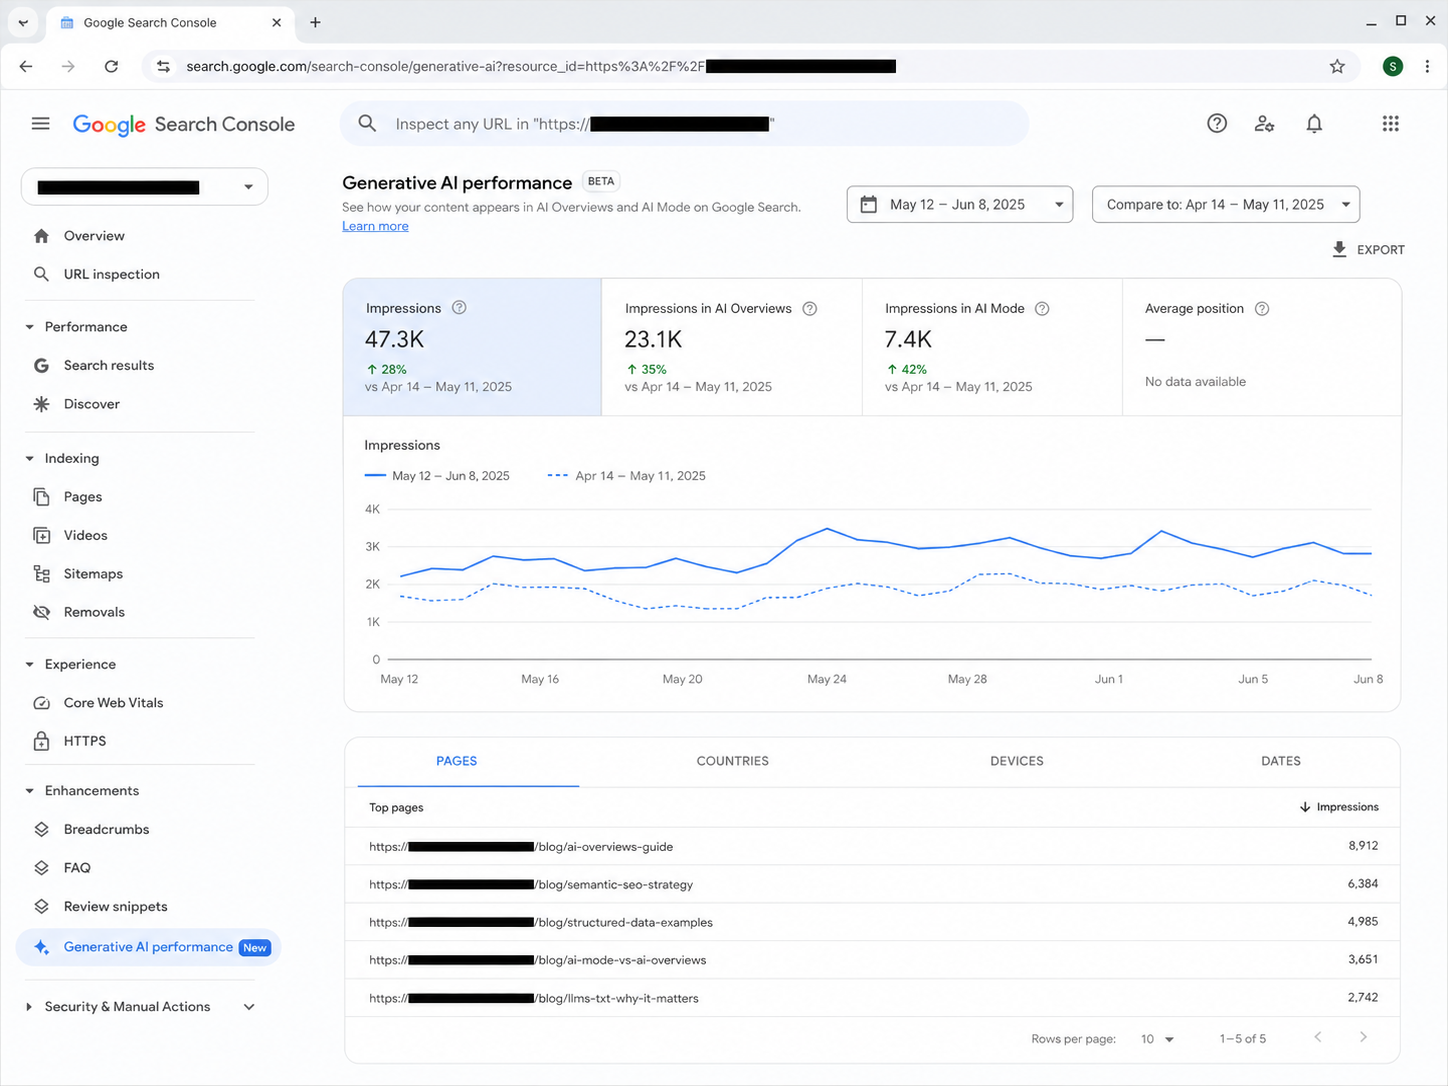Switch to the Dates tab
1448x1086 pixels.
(x=1281, y=761)
